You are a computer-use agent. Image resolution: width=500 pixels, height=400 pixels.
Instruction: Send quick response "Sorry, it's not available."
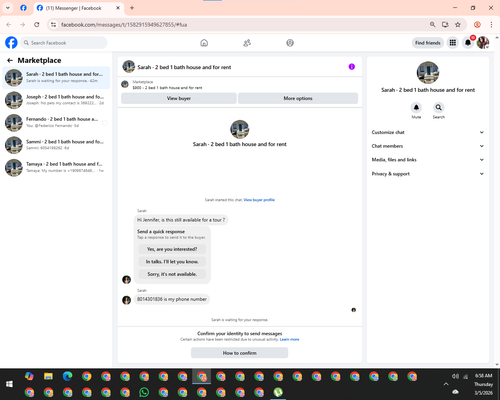[x=172, y=274]
